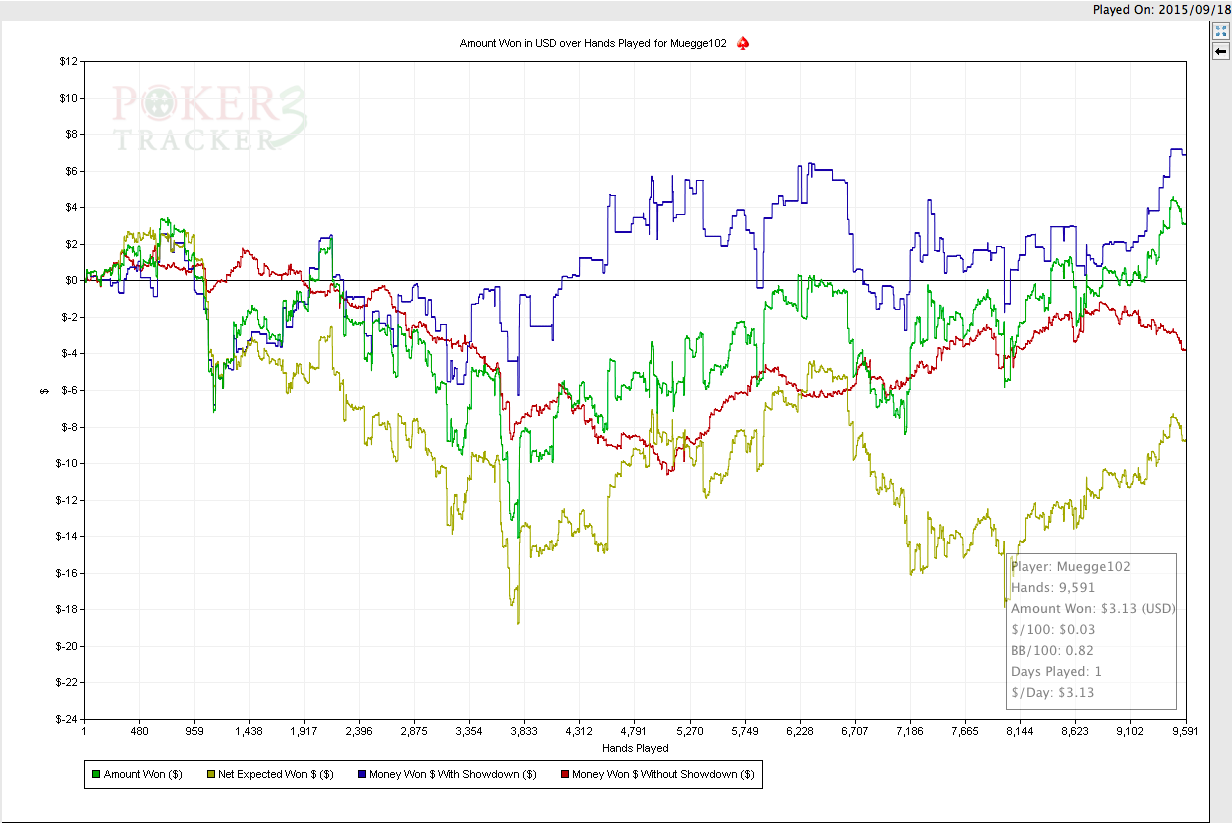Toggle Money Won $ Without Showdown series
1232x823 pixels.
pyautogui.click(x=658, y=774)
